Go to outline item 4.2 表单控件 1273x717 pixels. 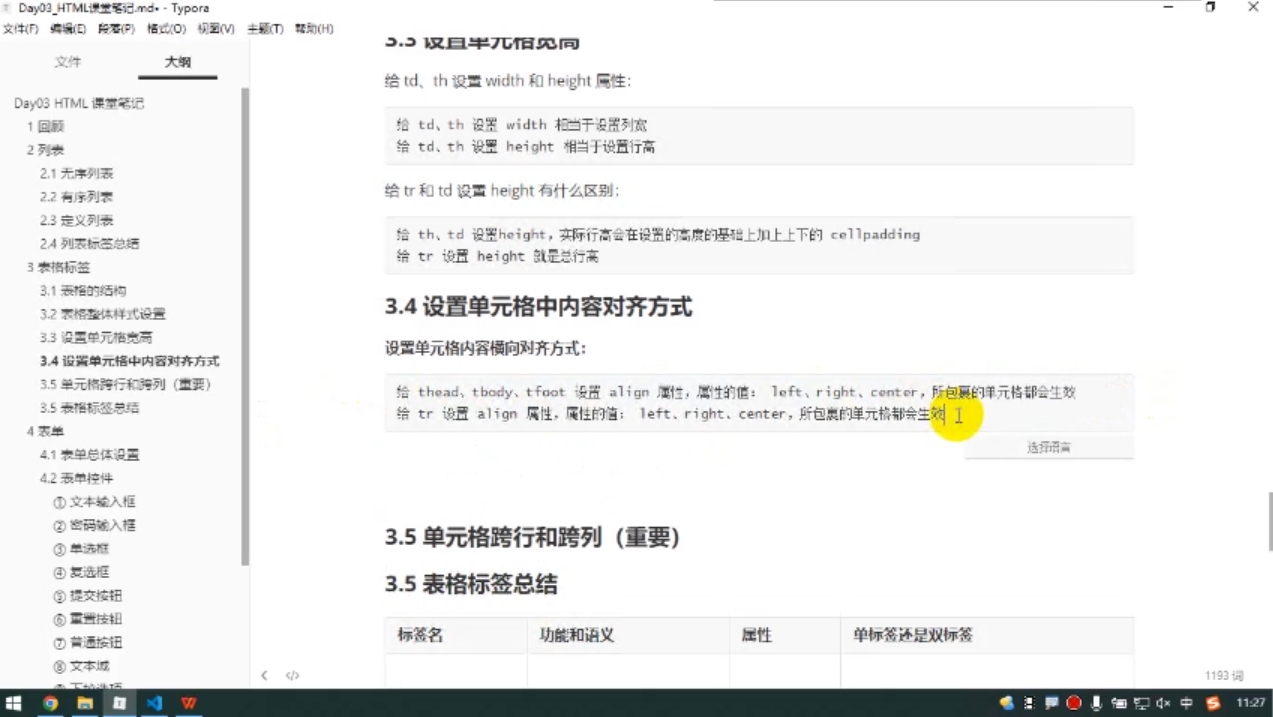(76, 478)
